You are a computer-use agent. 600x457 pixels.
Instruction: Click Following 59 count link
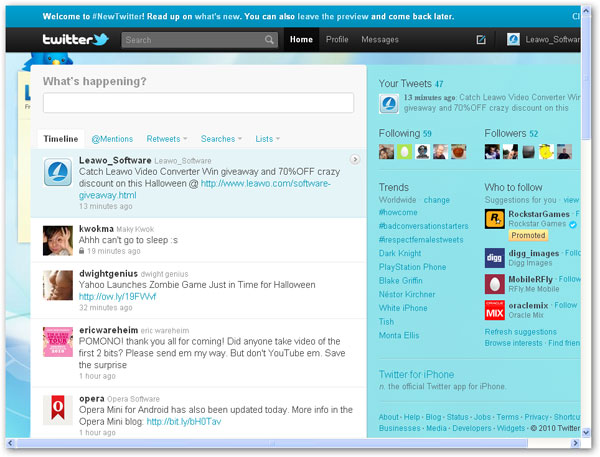click(405, 133)
